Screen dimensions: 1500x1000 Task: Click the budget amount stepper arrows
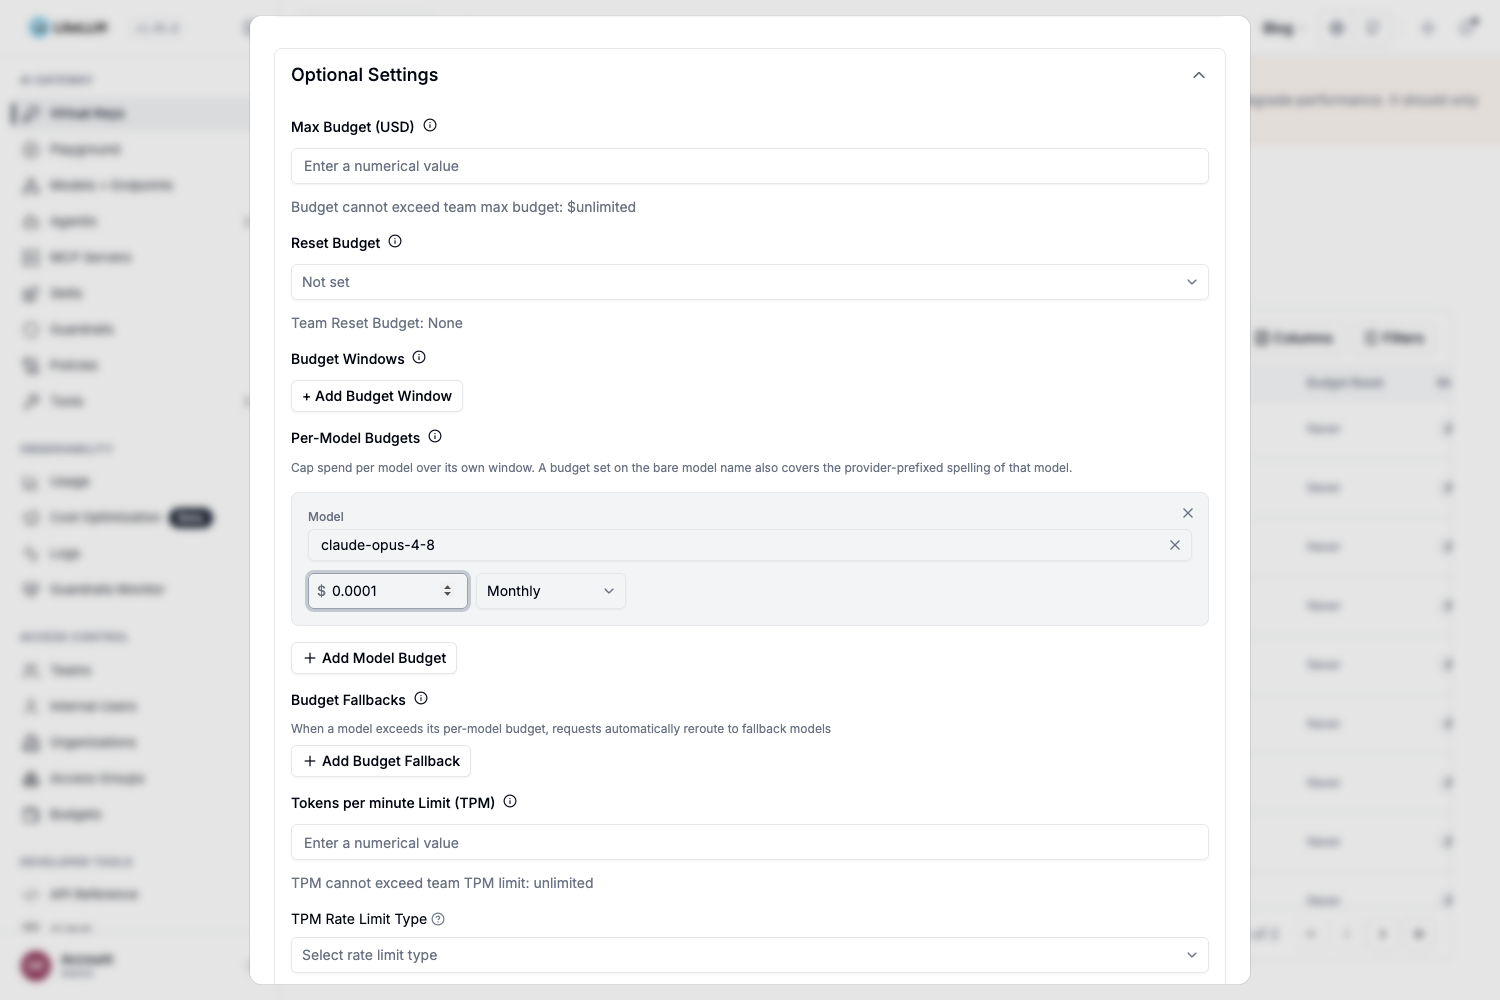[x=447, y=591]
